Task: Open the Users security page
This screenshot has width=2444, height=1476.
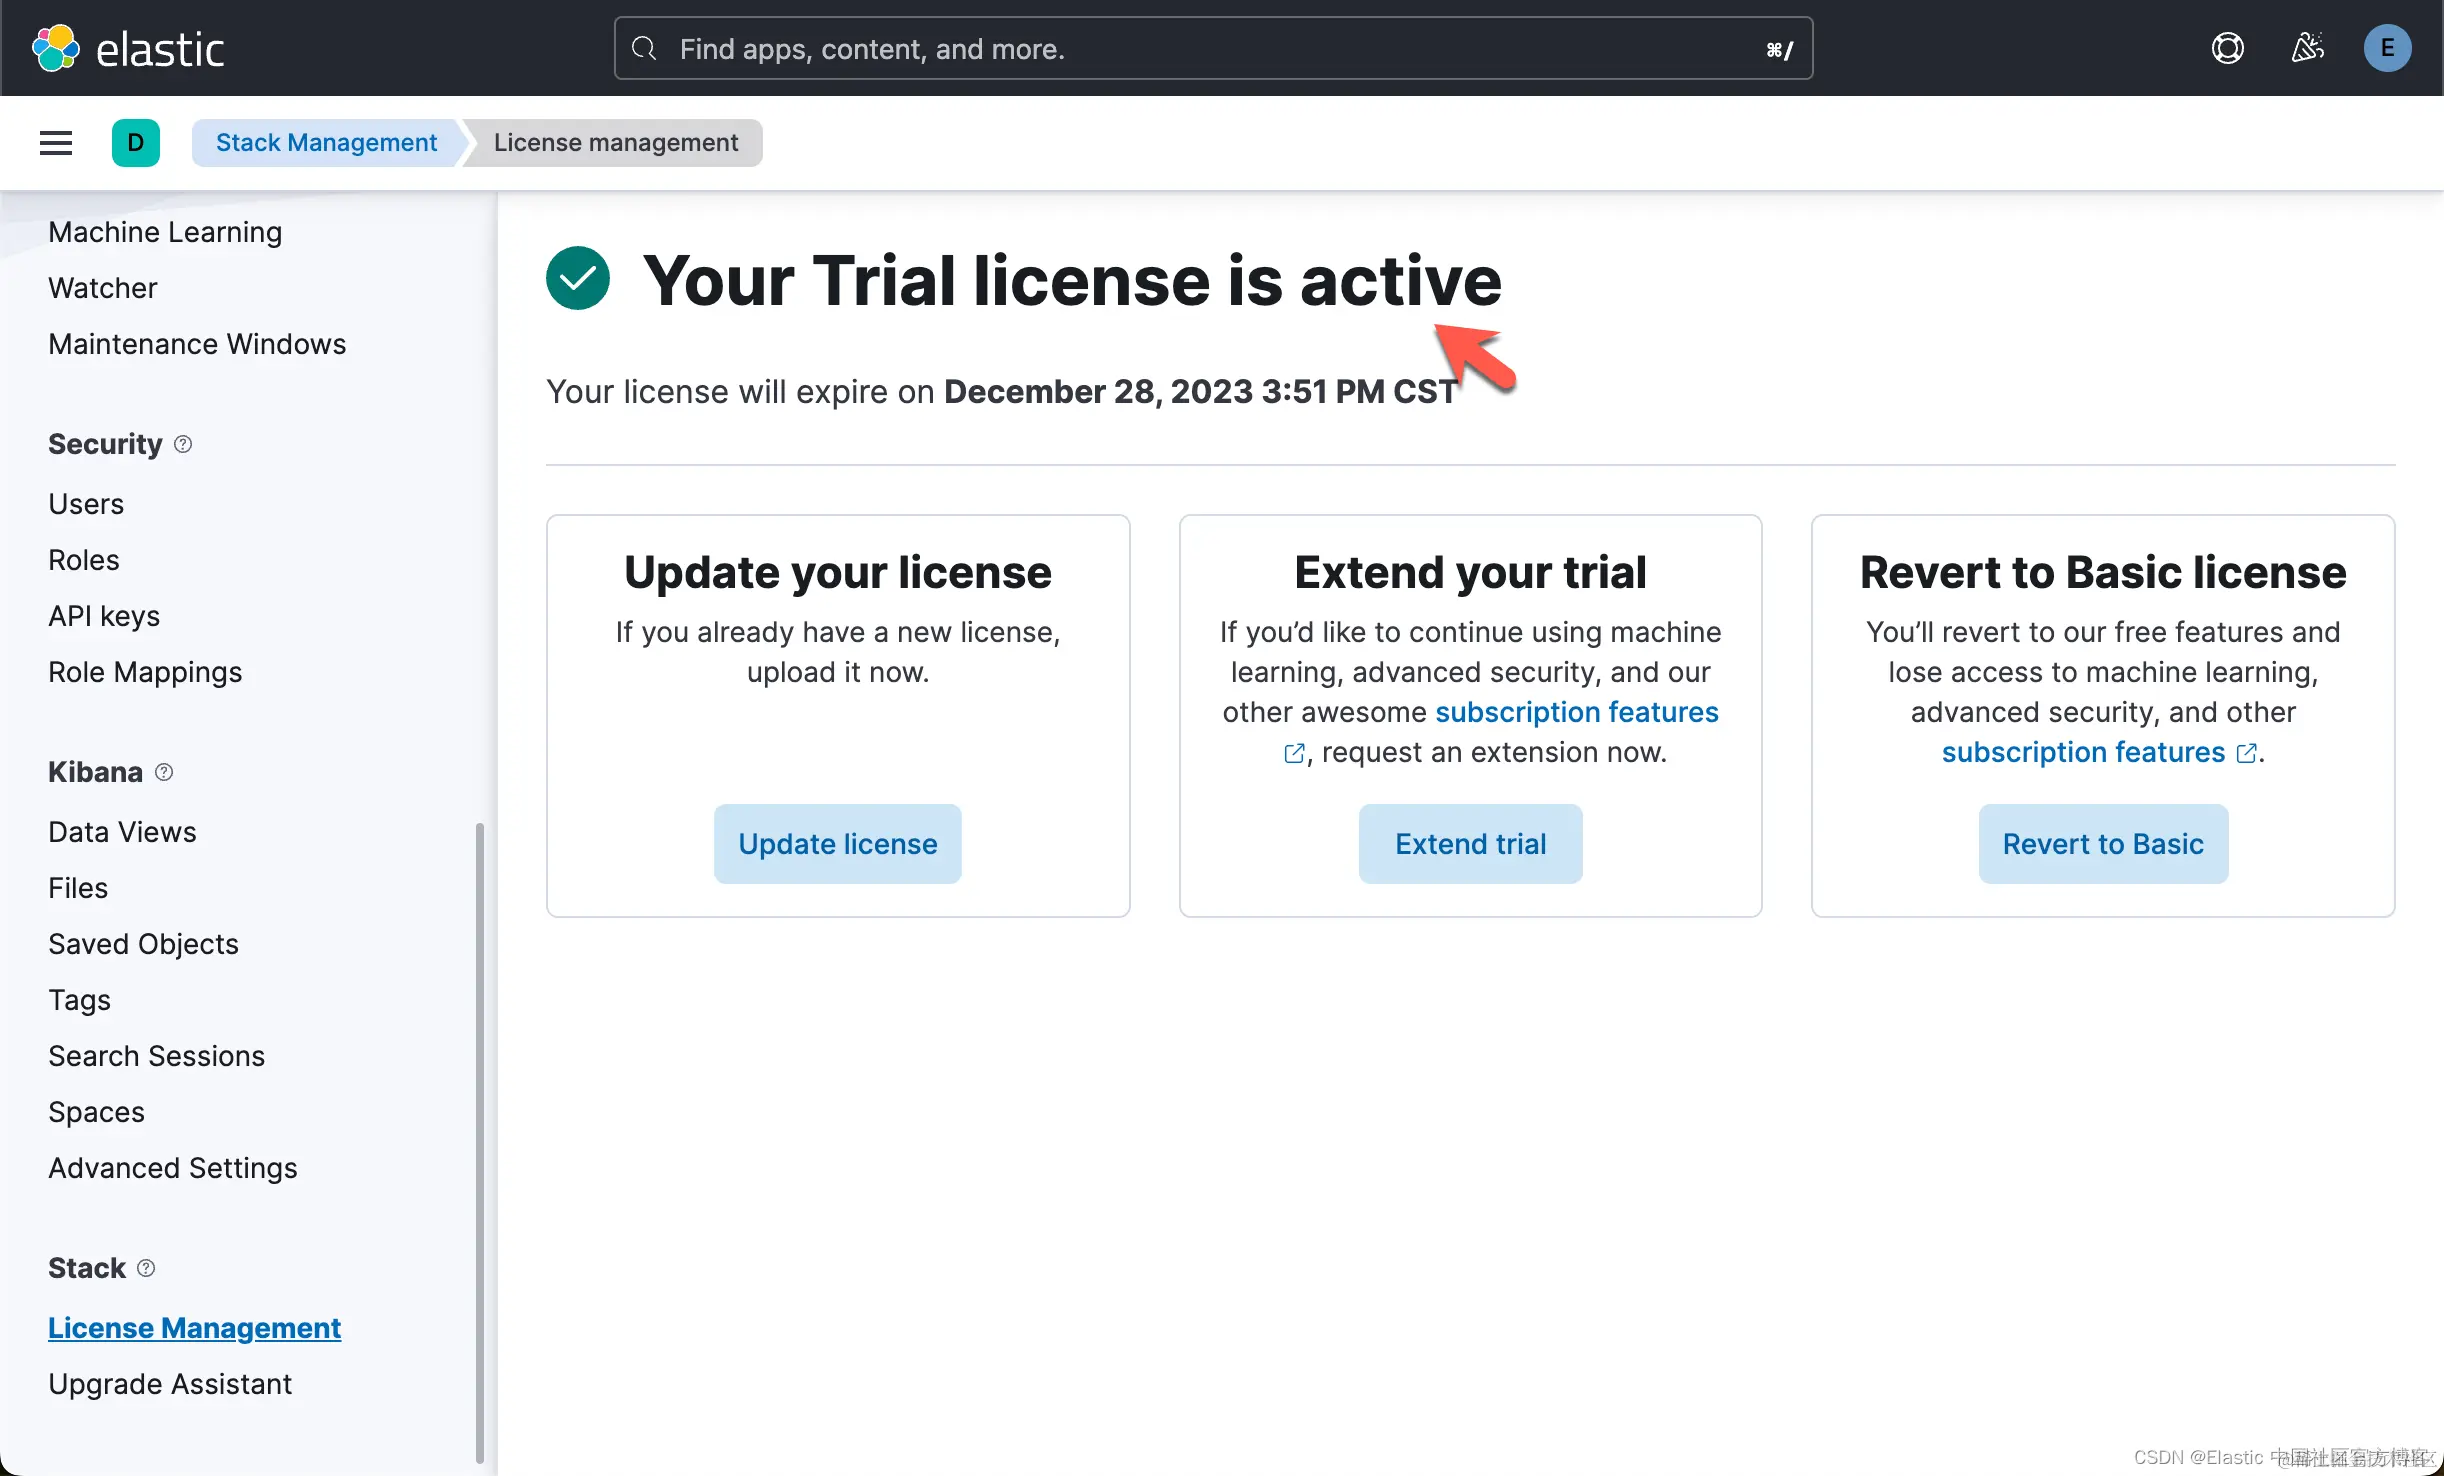Action: pyautogui.click(x=86, y=504)
